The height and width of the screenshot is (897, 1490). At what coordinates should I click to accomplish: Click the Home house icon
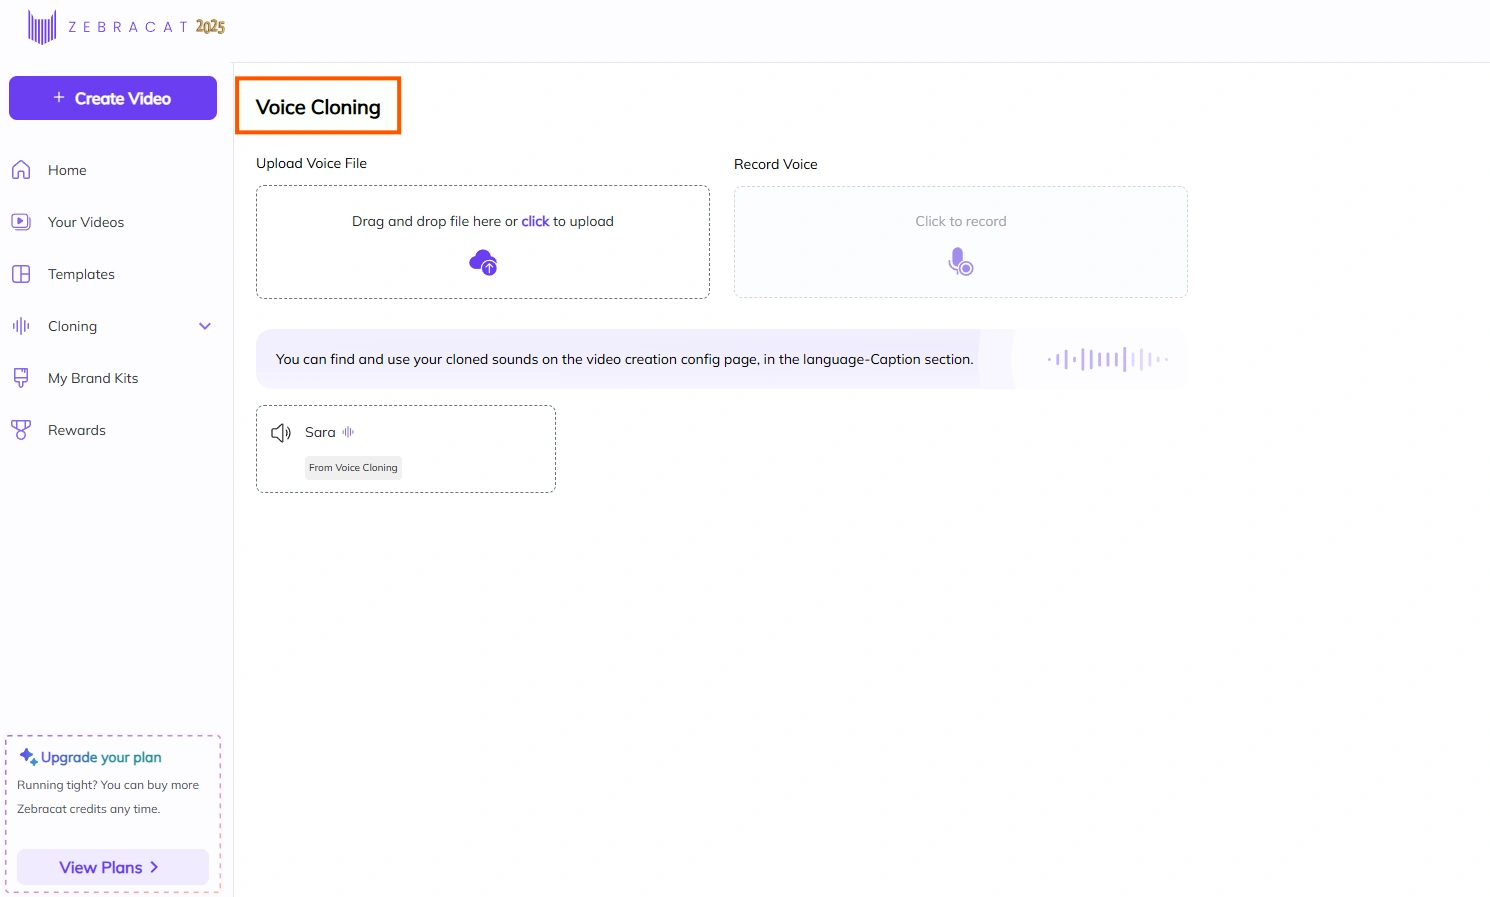tap(21, 170)
